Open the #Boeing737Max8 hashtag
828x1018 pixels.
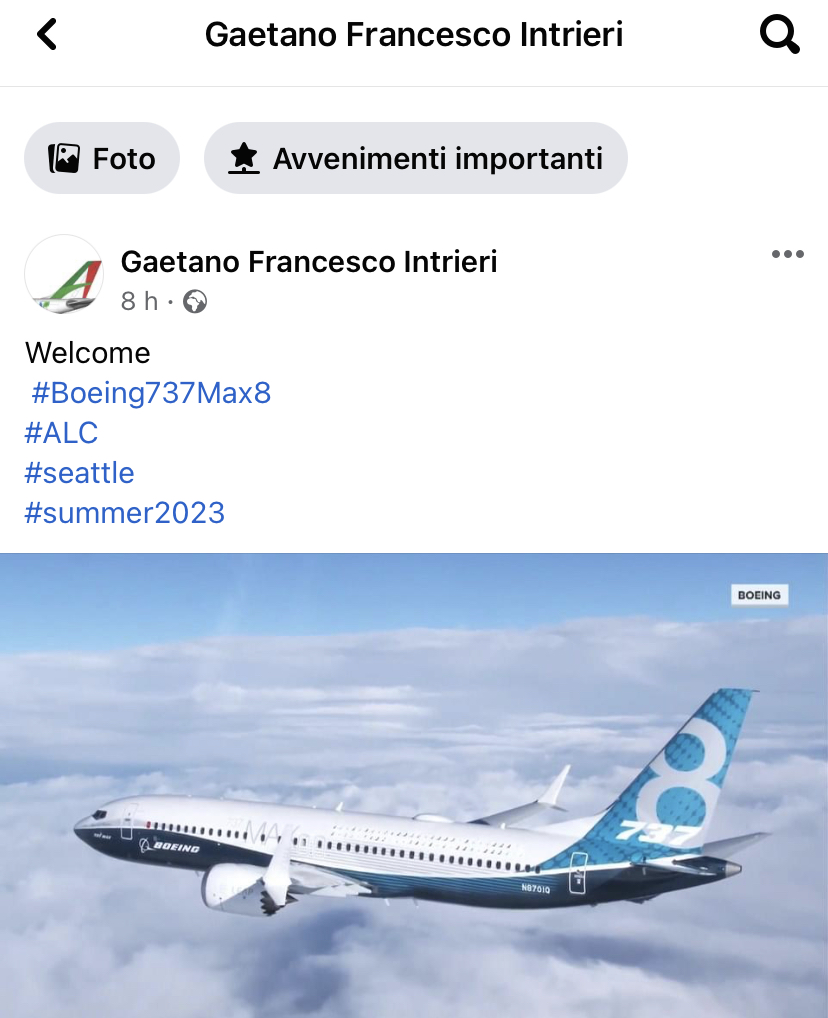151,393
